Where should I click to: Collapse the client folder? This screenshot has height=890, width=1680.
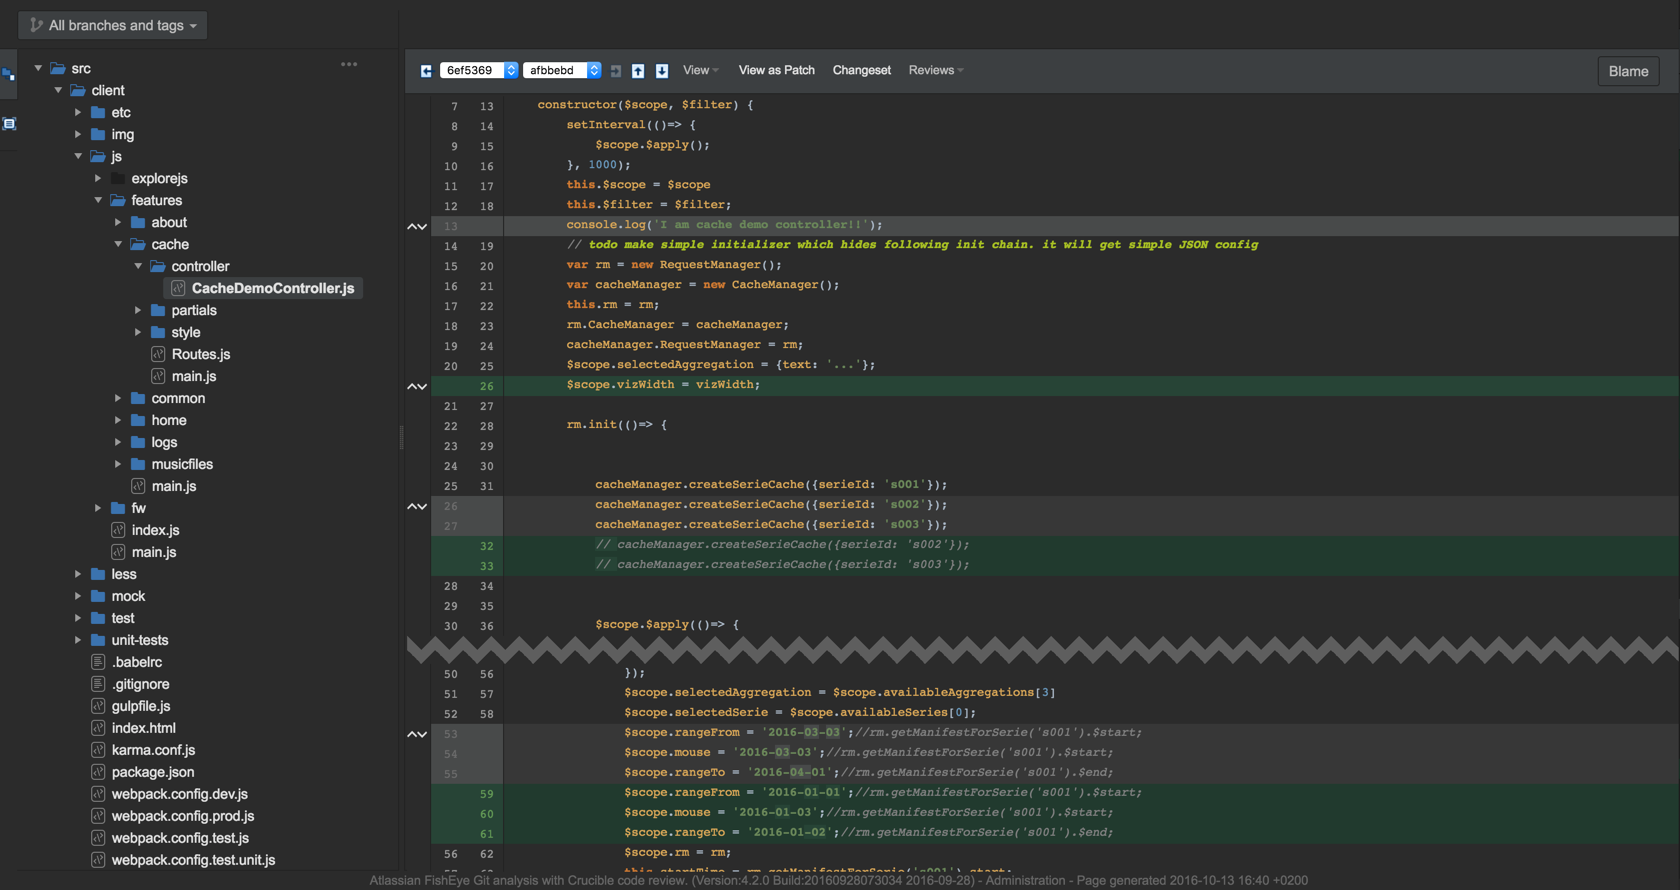pos(58,90)
